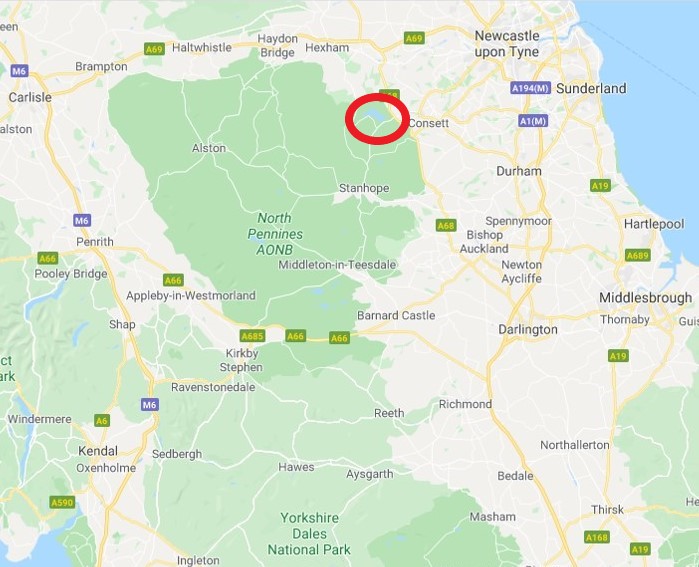Click the A1(M) motorway shield
This screenshot has height=567, width=699.
[533, 121]
